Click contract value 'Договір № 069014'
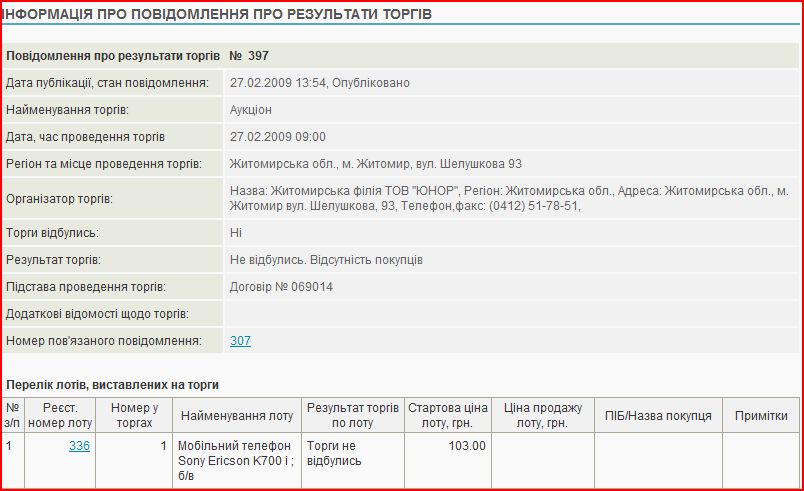 (x=281, y=287)
